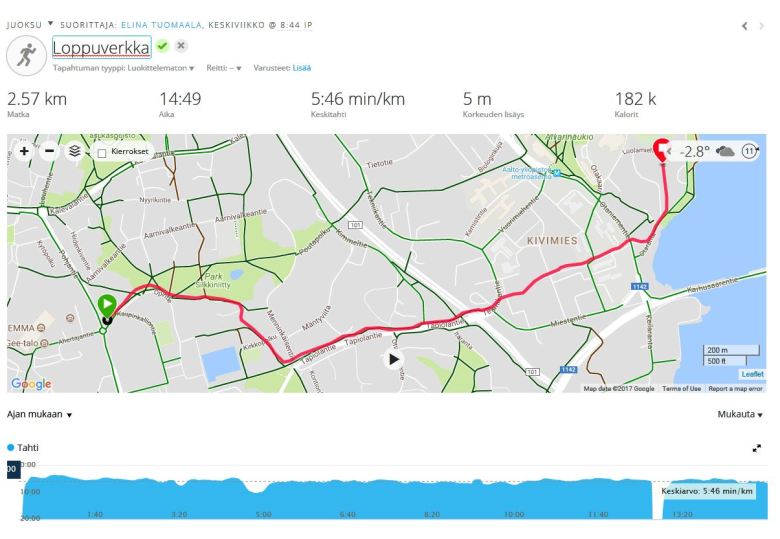Click the play button on the map
This screenshot has height=539, width=780.
pos(394,359)
